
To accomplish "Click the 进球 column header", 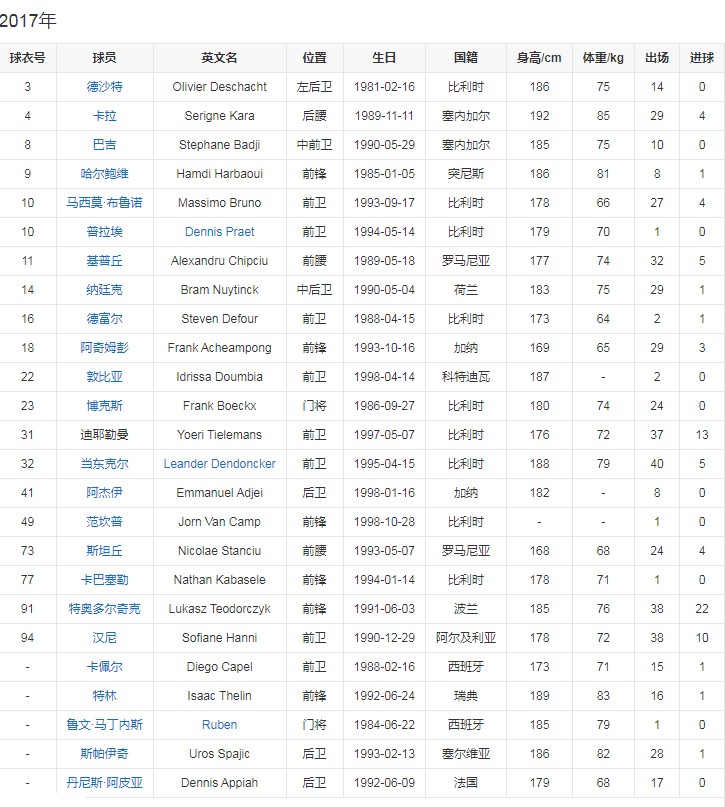I will pos(701,58).
